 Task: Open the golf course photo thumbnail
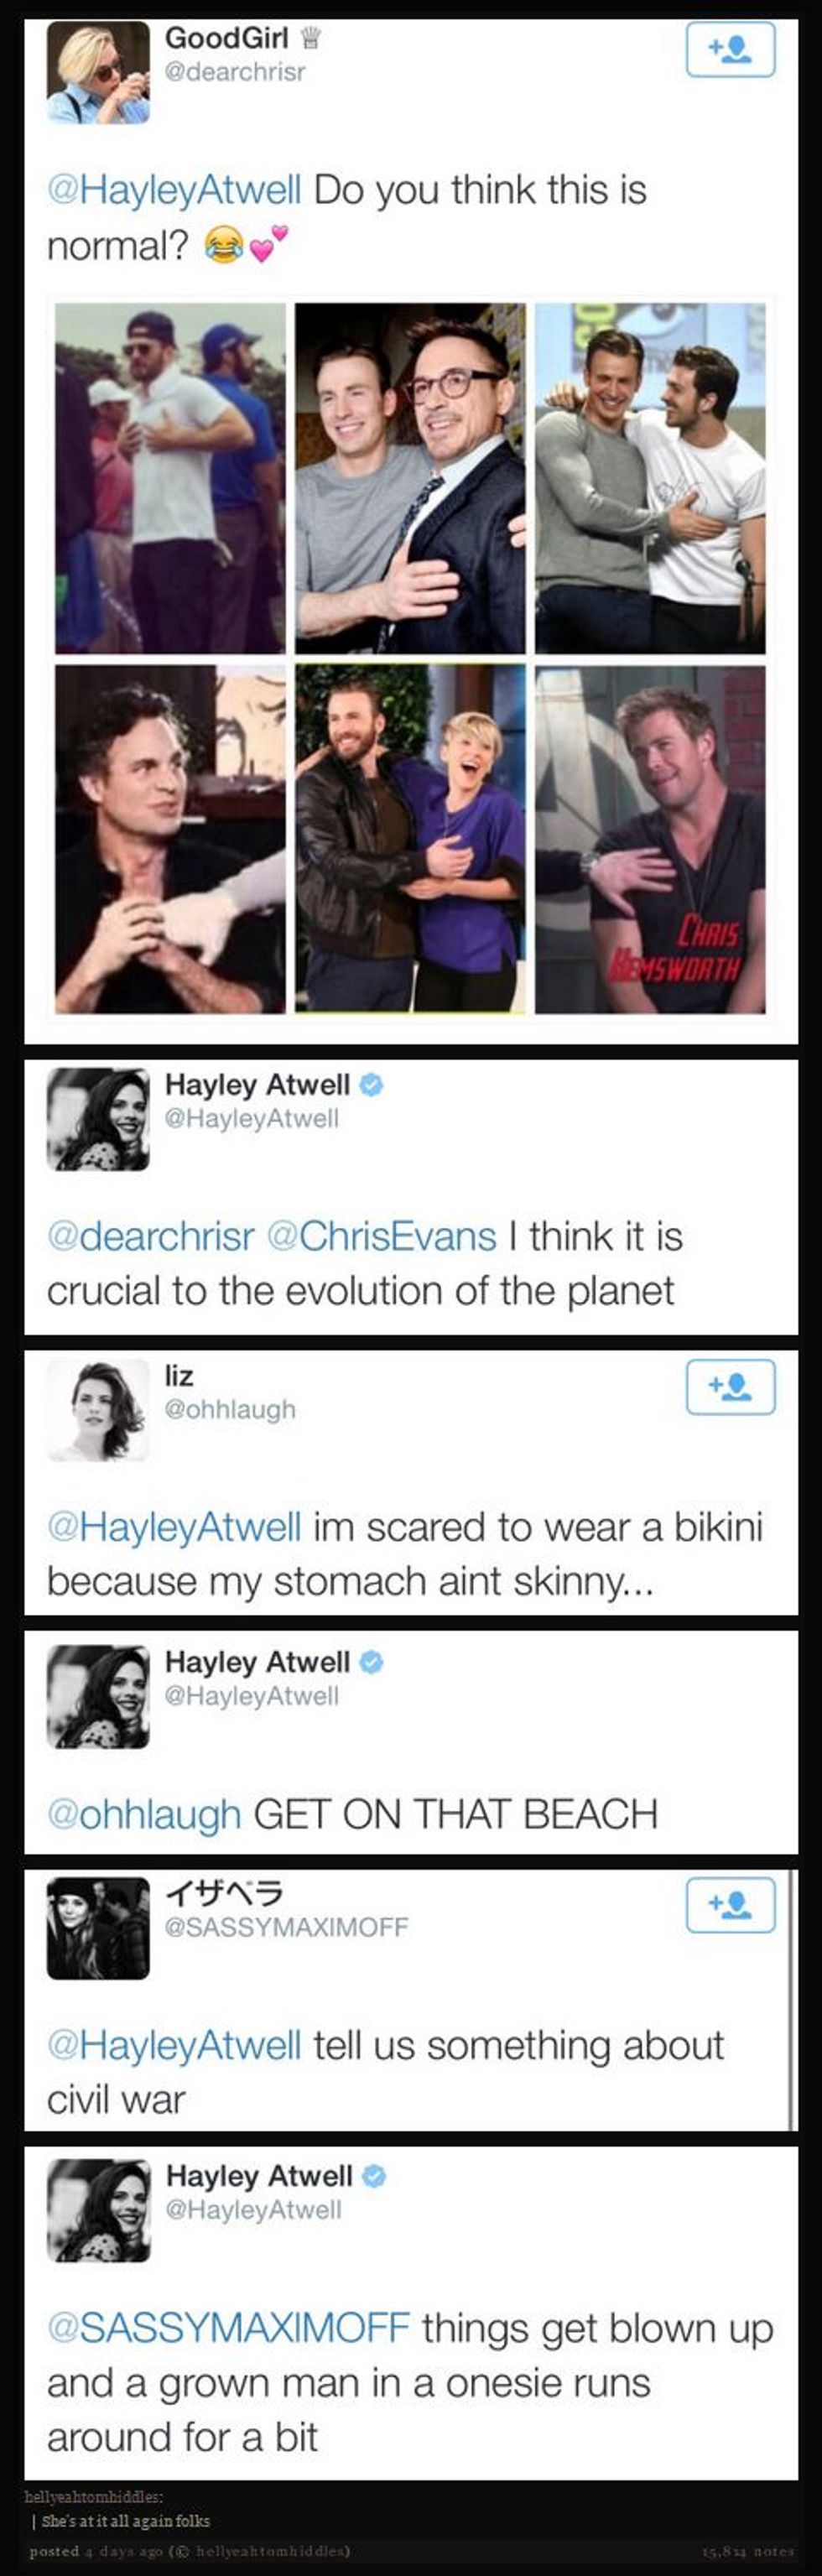click(x=170, y=478)
